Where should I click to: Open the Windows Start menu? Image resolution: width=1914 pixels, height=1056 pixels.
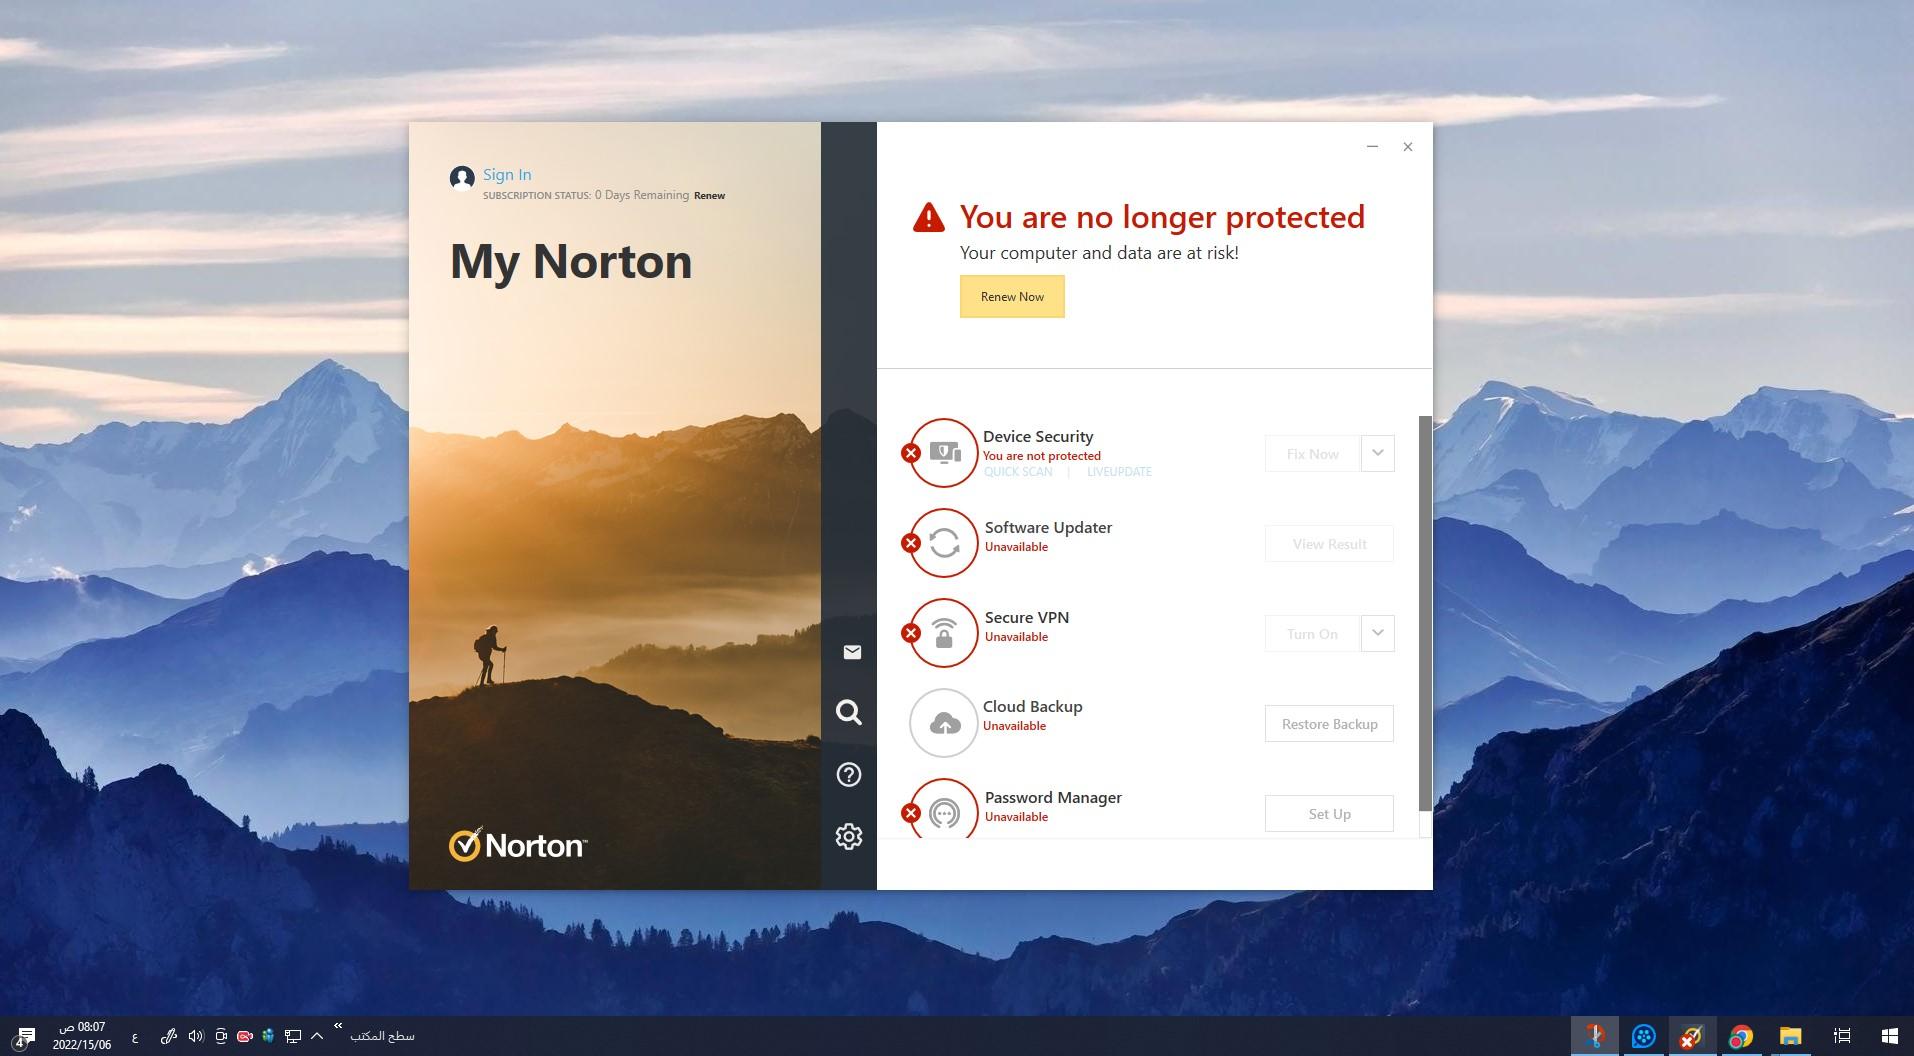[1889, 1036]
